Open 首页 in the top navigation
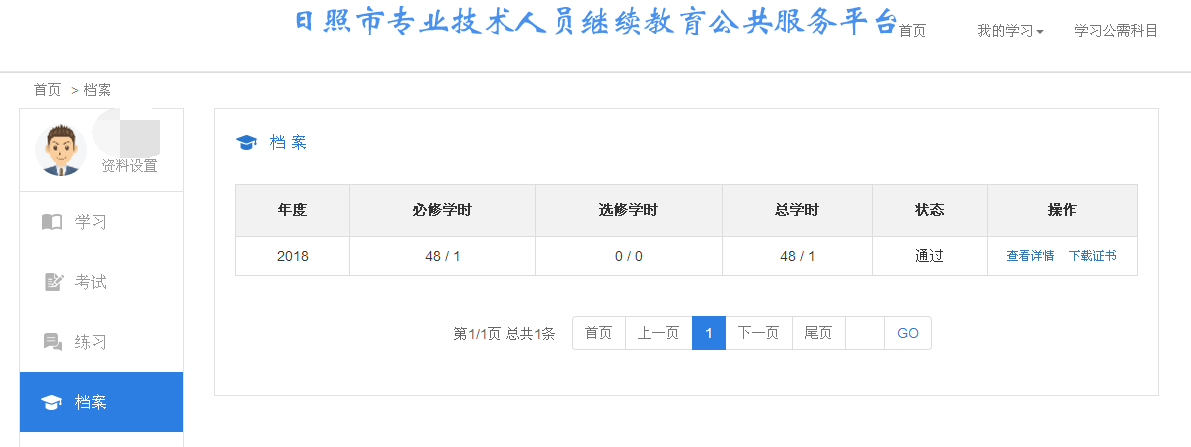This screenshot has height=447, width=1191. [x=912, y=31]
